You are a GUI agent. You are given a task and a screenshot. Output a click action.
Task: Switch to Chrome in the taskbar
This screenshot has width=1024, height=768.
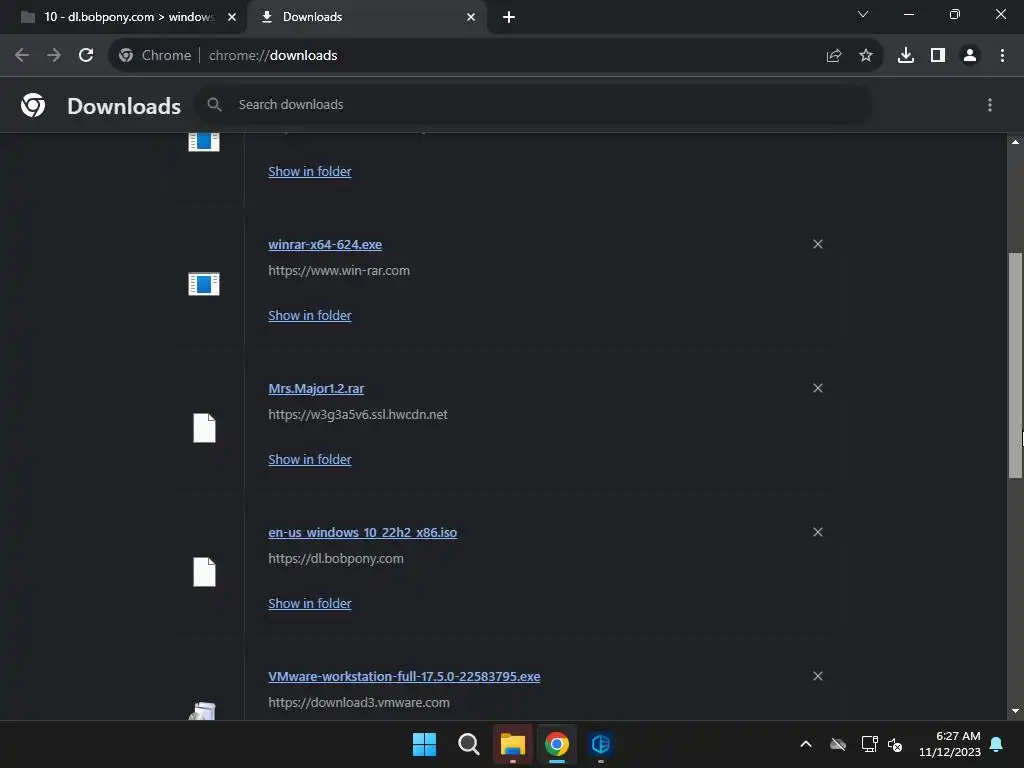point(556,744)
